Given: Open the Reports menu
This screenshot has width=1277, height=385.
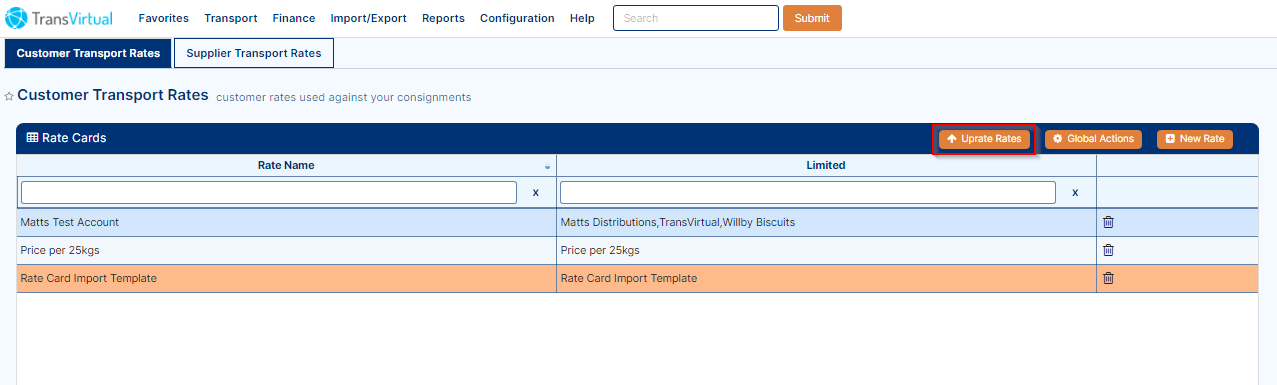Looking at the screenshot, I should click(443, 18).
